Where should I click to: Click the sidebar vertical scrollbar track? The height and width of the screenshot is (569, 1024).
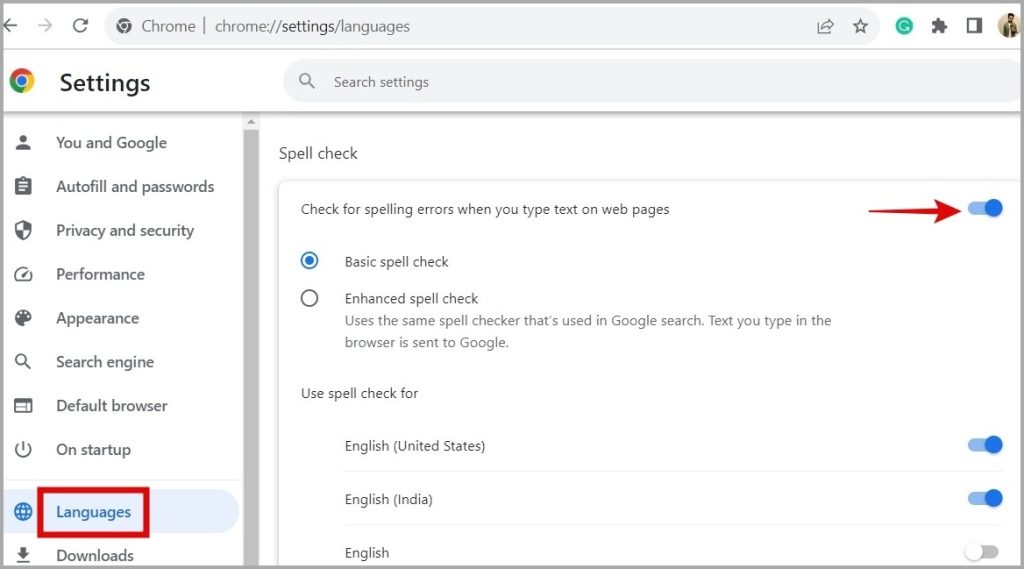coord(251,346)
